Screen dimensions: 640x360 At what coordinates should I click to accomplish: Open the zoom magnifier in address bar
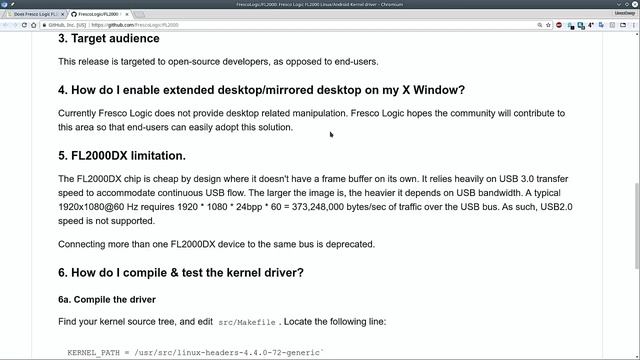(540, 25)
